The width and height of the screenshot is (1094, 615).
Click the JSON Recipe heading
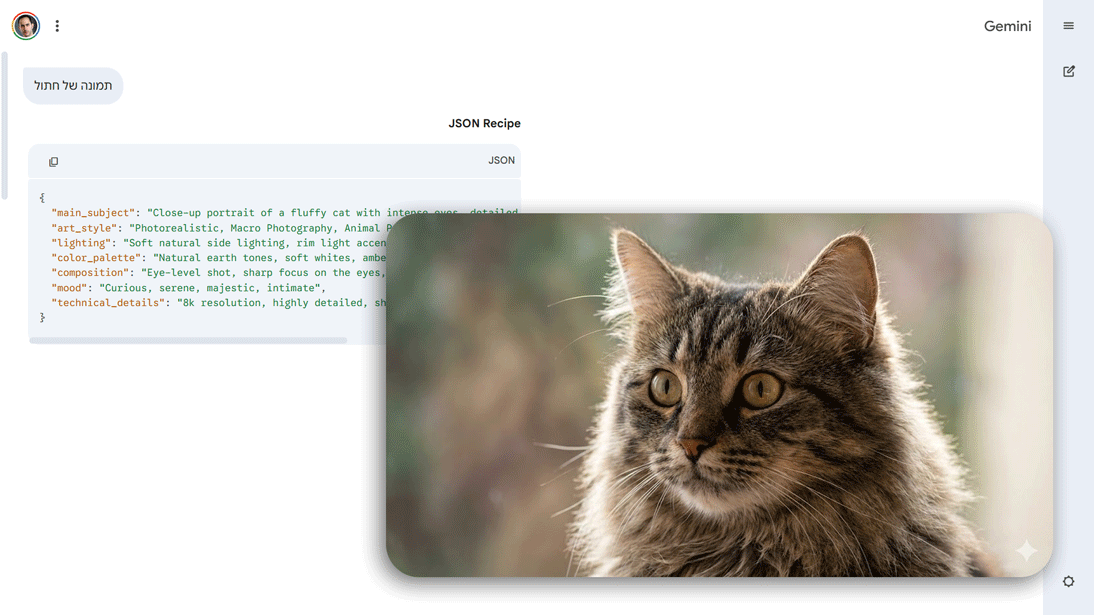(484, 123)
